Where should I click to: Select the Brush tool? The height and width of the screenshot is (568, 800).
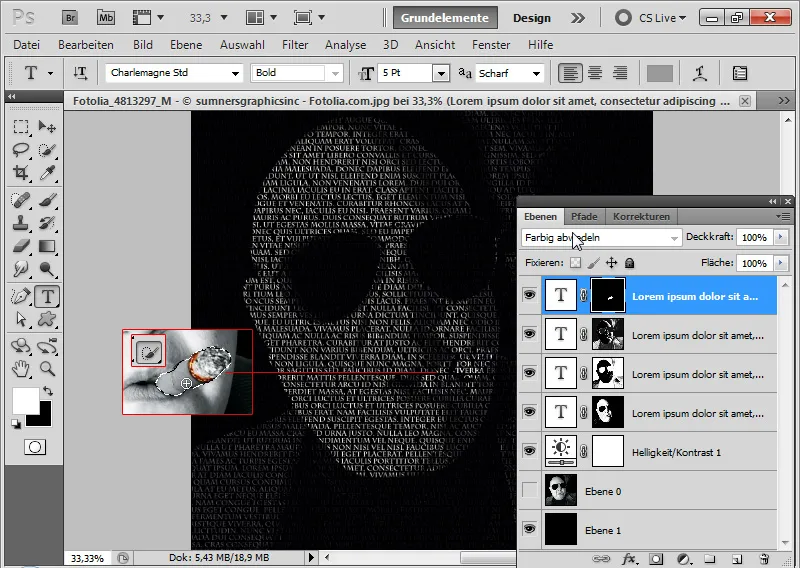(x=47, y=200)
